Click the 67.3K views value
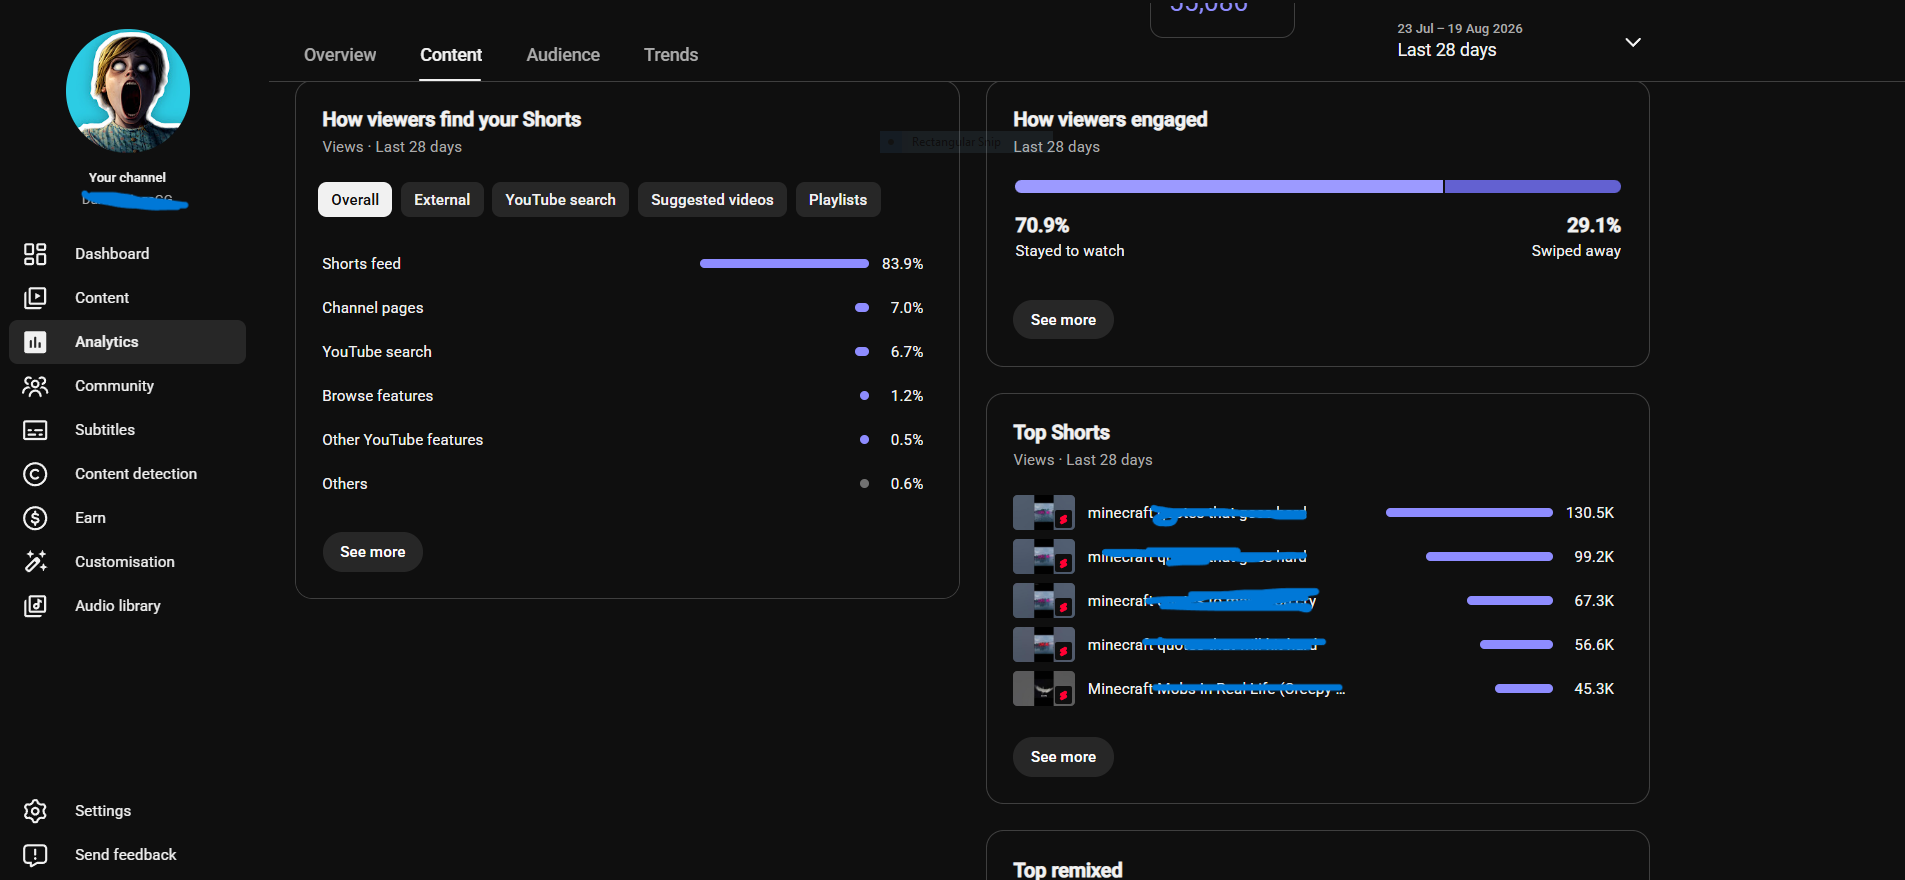 [1594, 601]
